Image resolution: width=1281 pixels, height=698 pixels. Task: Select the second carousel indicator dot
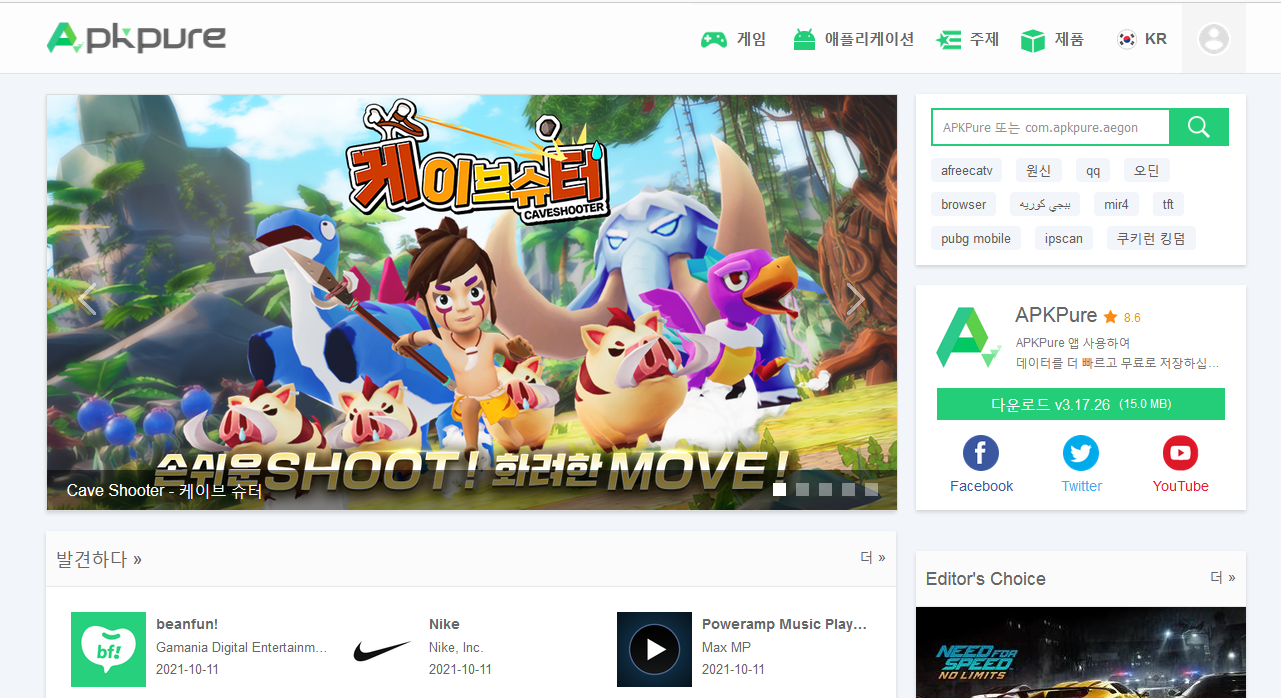pyautogui.click(x=802, y=490)
